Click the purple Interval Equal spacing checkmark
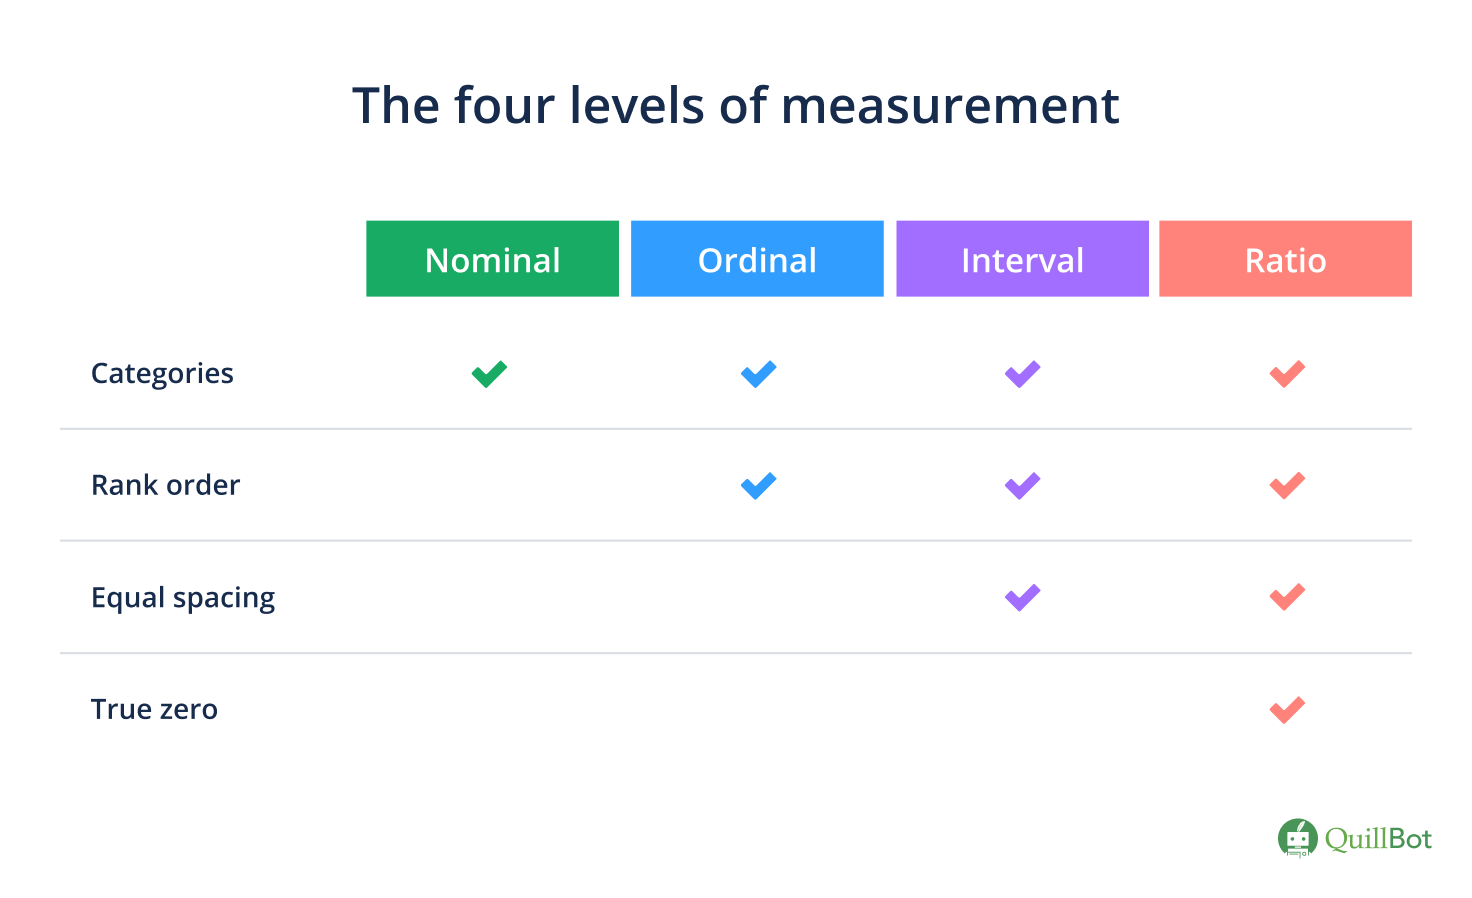 tap(1022, 598)
